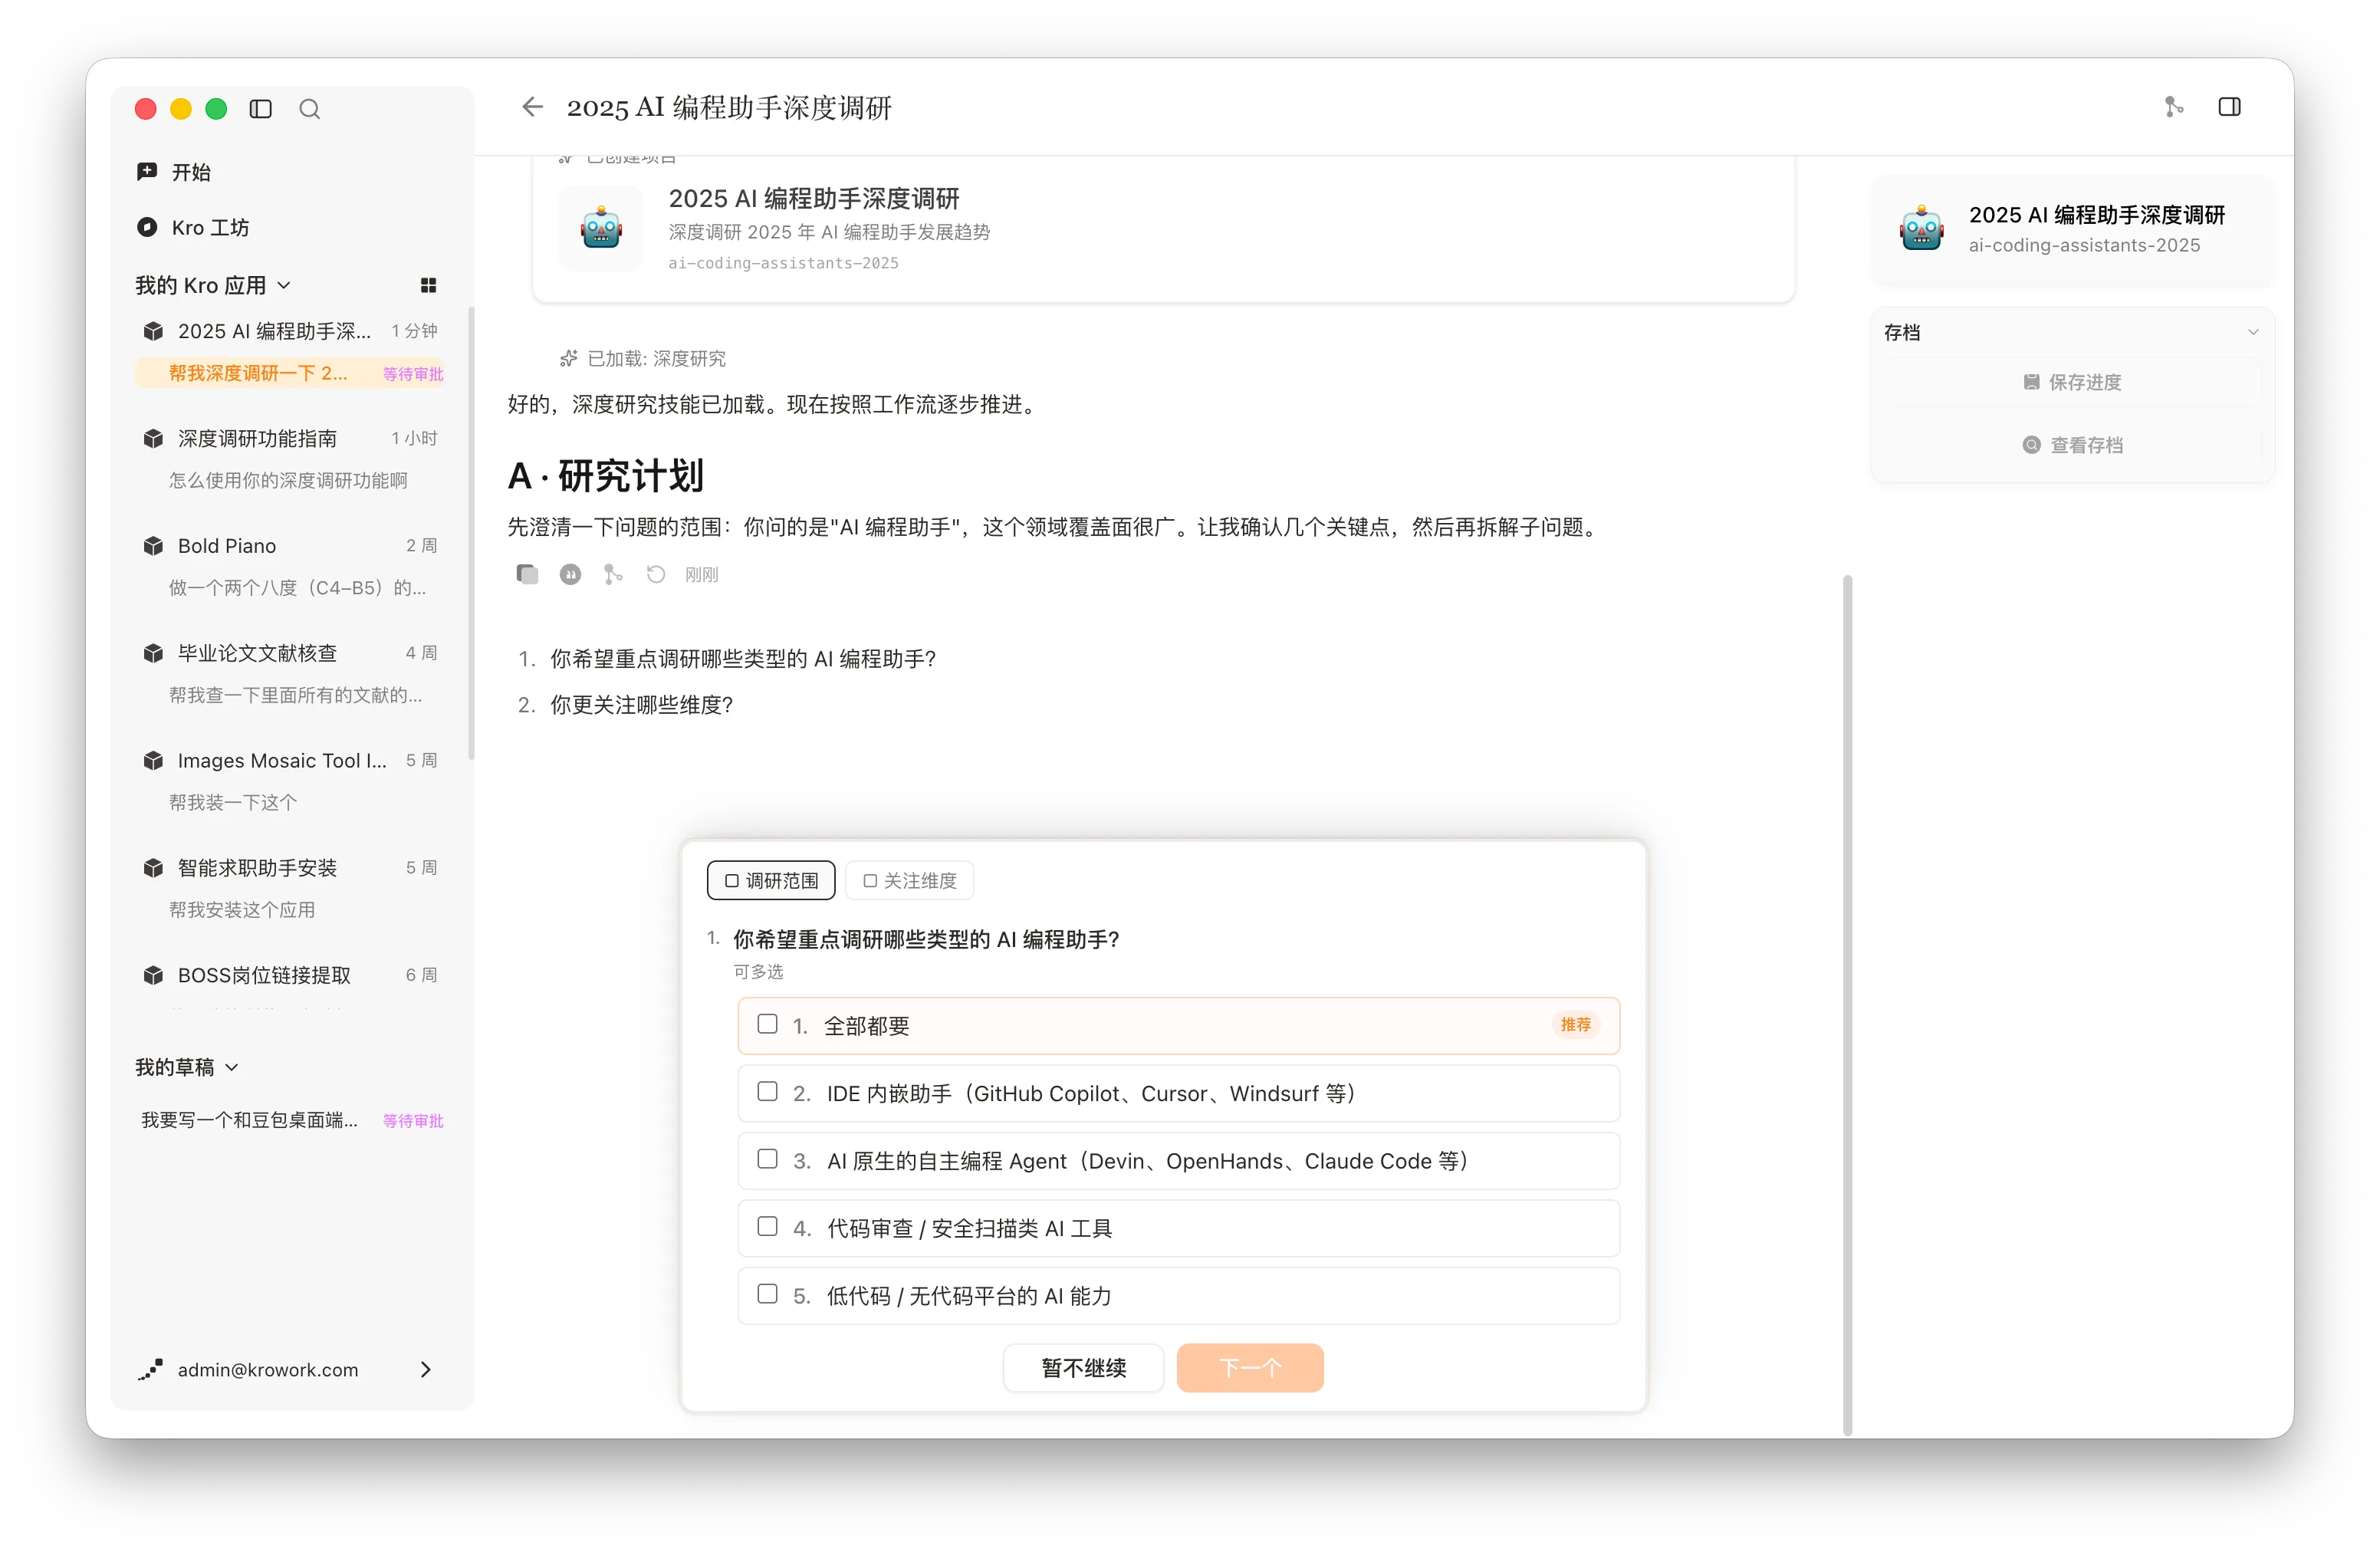
Task: Click the sidebar vertical scrollbar
Action: pyautogui.click(x=470, y=534)
